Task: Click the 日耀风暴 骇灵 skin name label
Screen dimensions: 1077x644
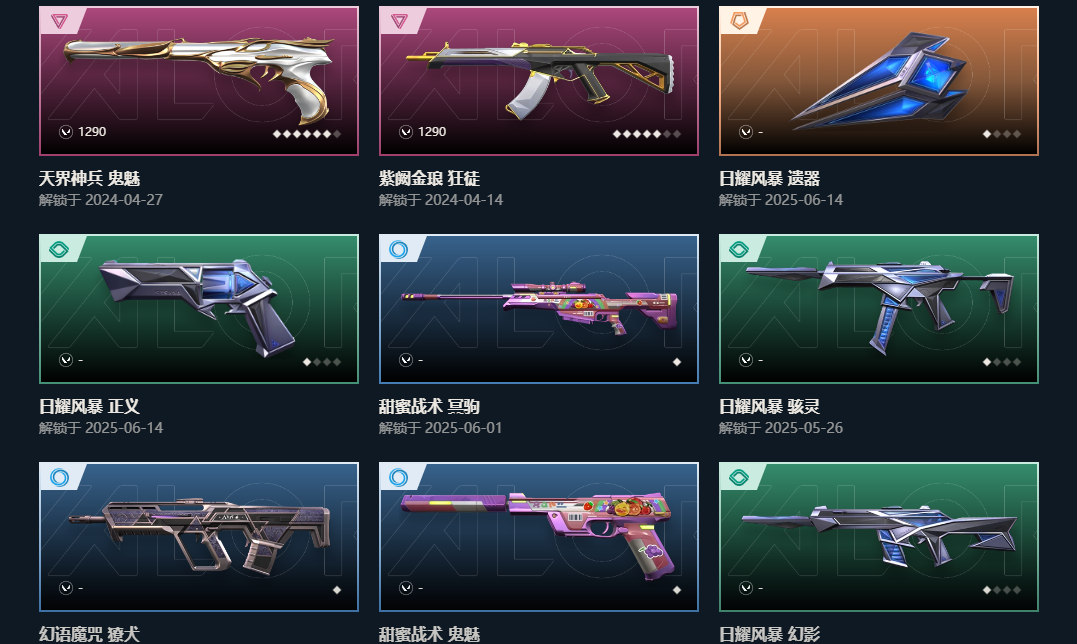Action: [x=769, y=406]
